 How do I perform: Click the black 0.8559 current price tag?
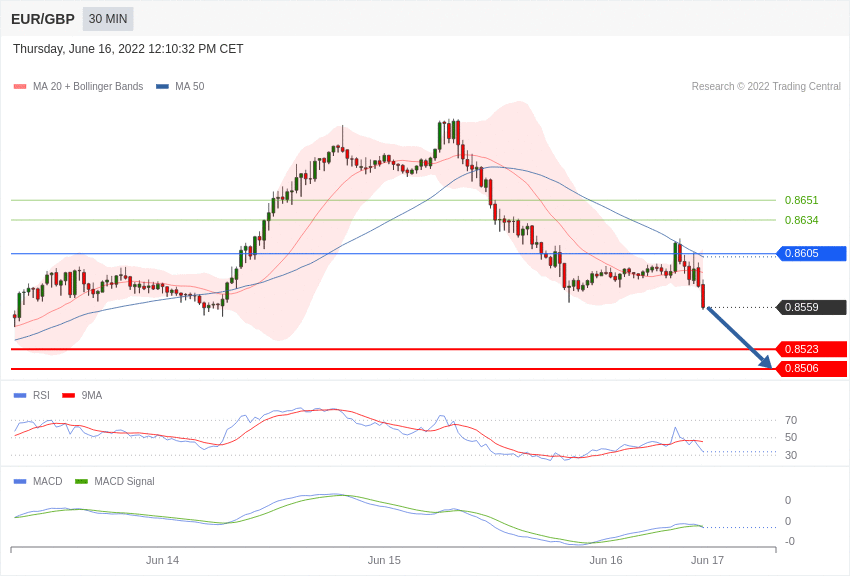811,307
